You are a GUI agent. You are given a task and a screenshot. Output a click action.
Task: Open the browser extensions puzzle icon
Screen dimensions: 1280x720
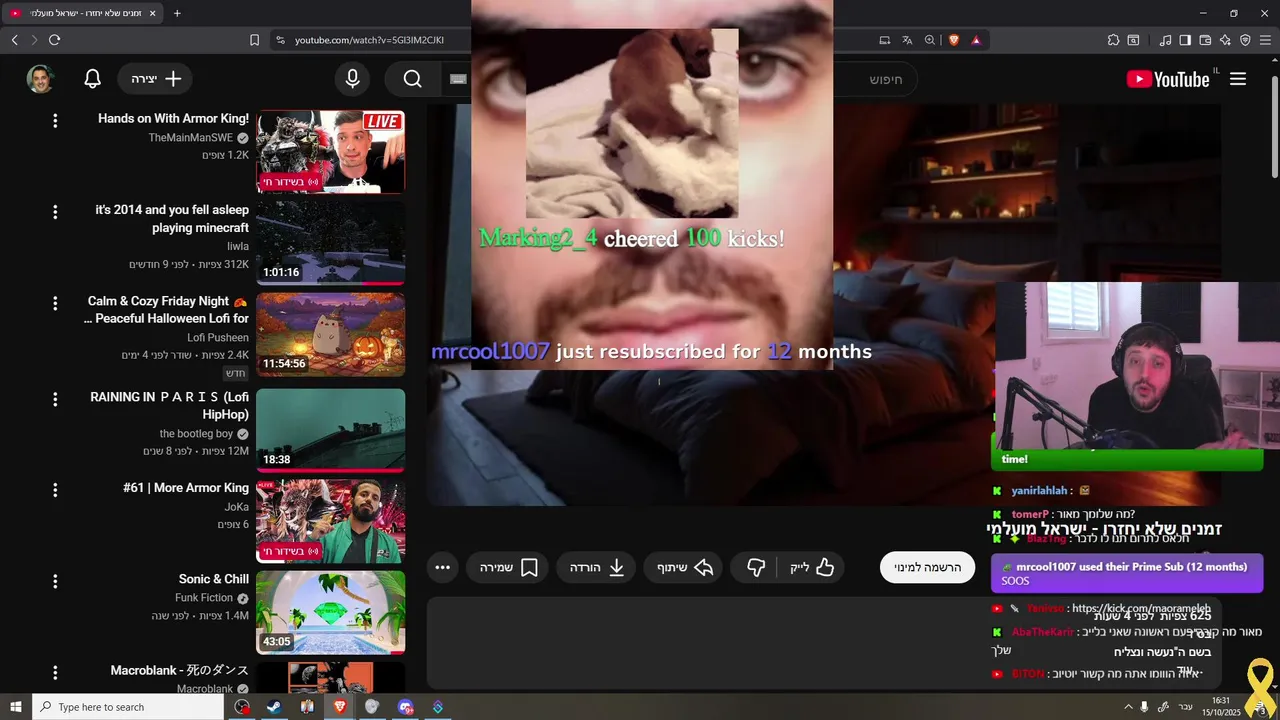click(1113, 40)
